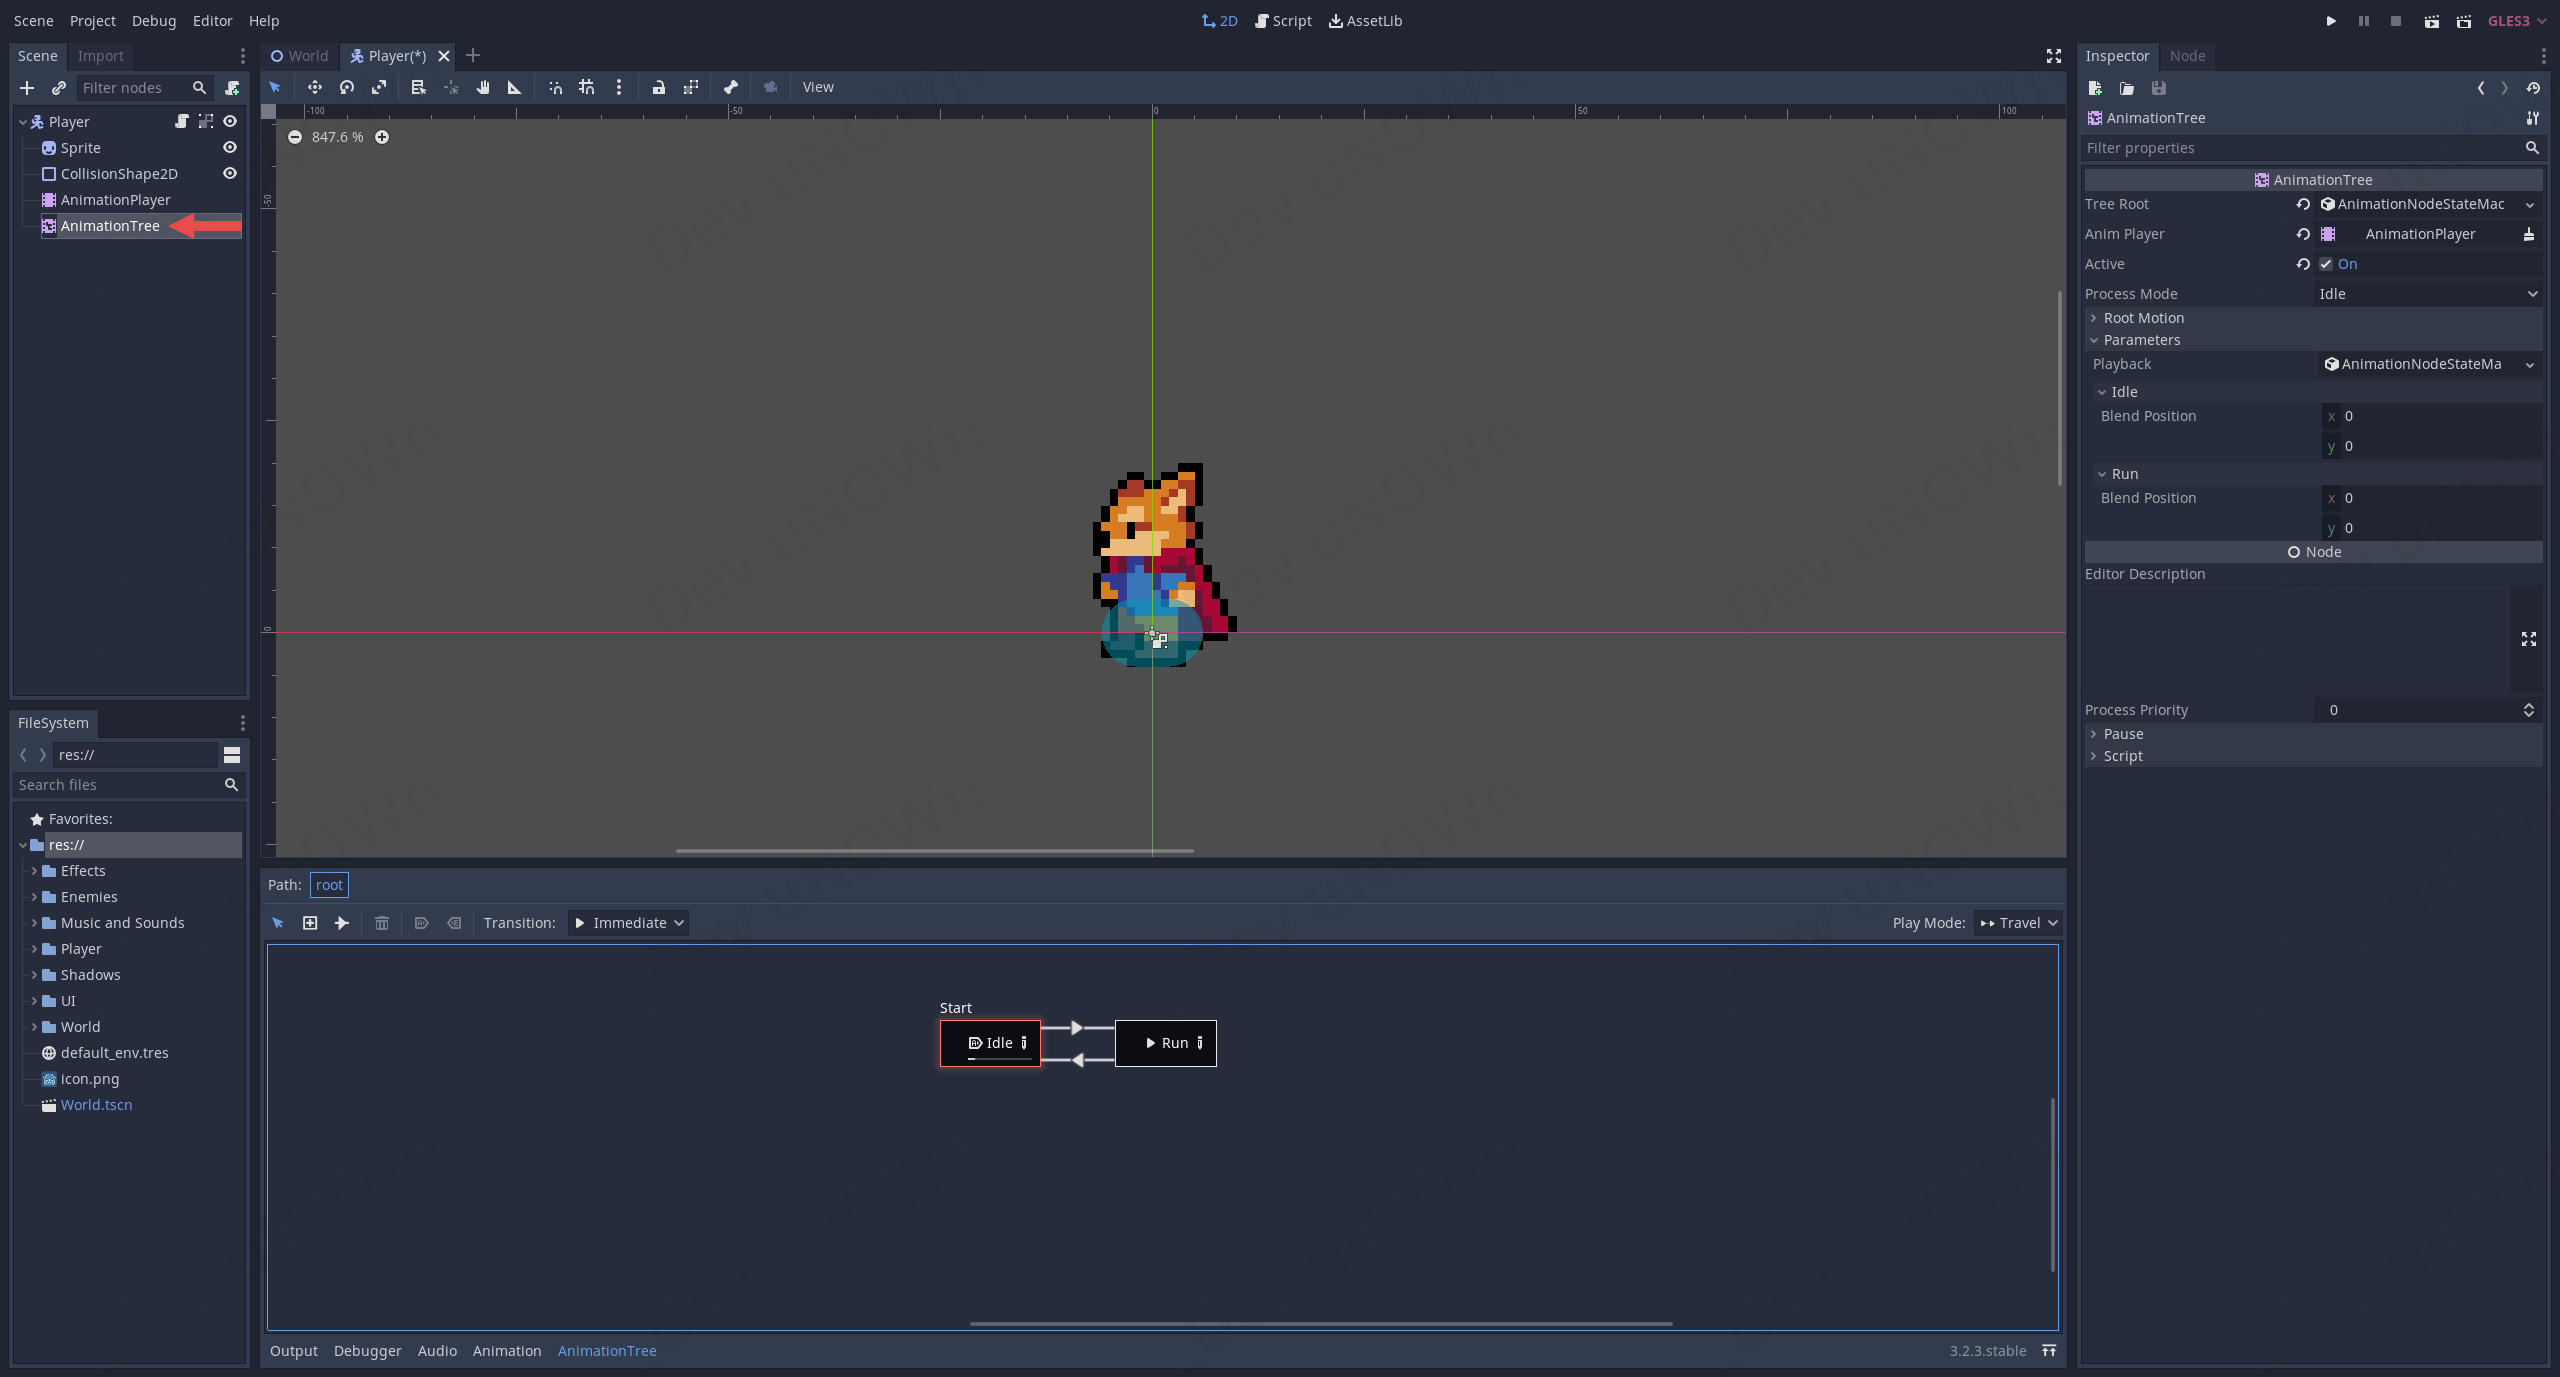
Task: Open the Animation bottom panel
Action: click(x=506, y=1351)
